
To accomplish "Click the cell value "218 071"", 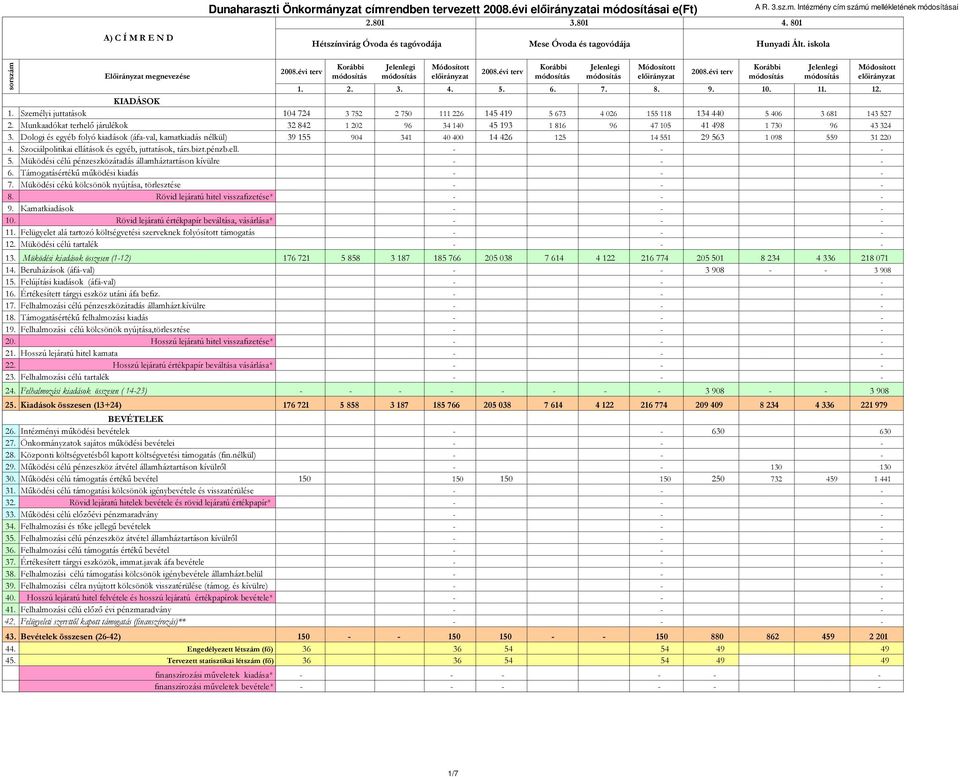I will click(875, 258).
